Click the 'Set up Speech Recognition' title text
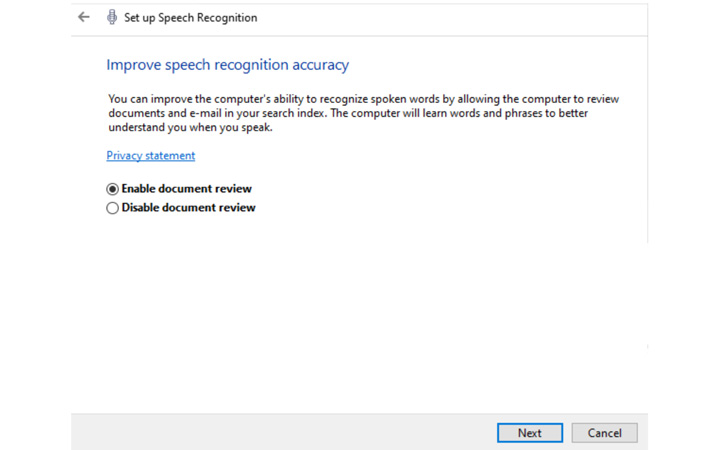The image size is (720, 450). (191, 18)
